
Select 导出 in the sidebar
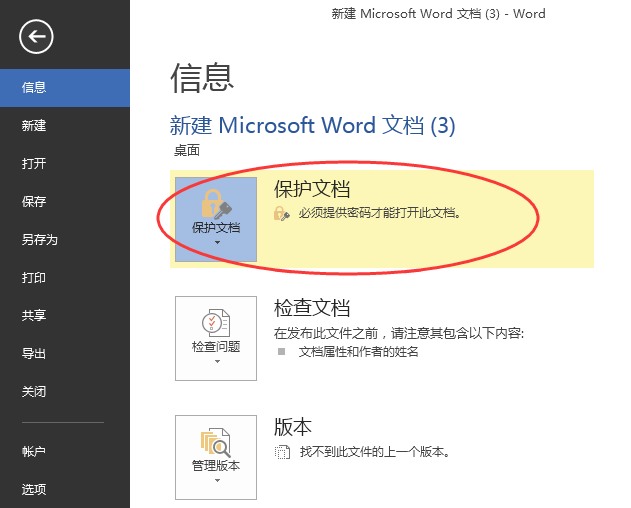point(65,353)
